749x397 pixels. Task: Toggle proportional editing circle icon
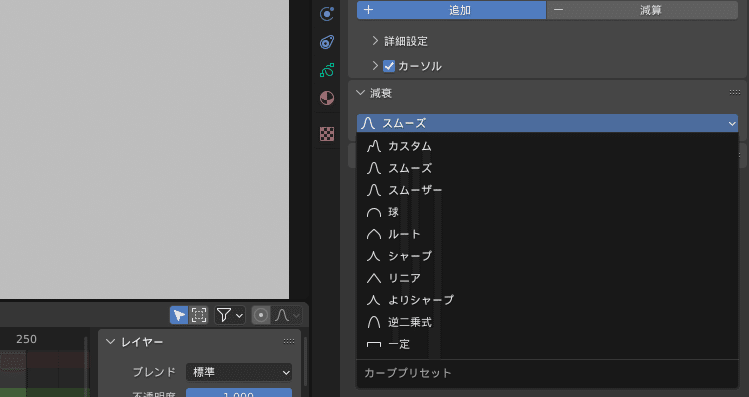261,315
